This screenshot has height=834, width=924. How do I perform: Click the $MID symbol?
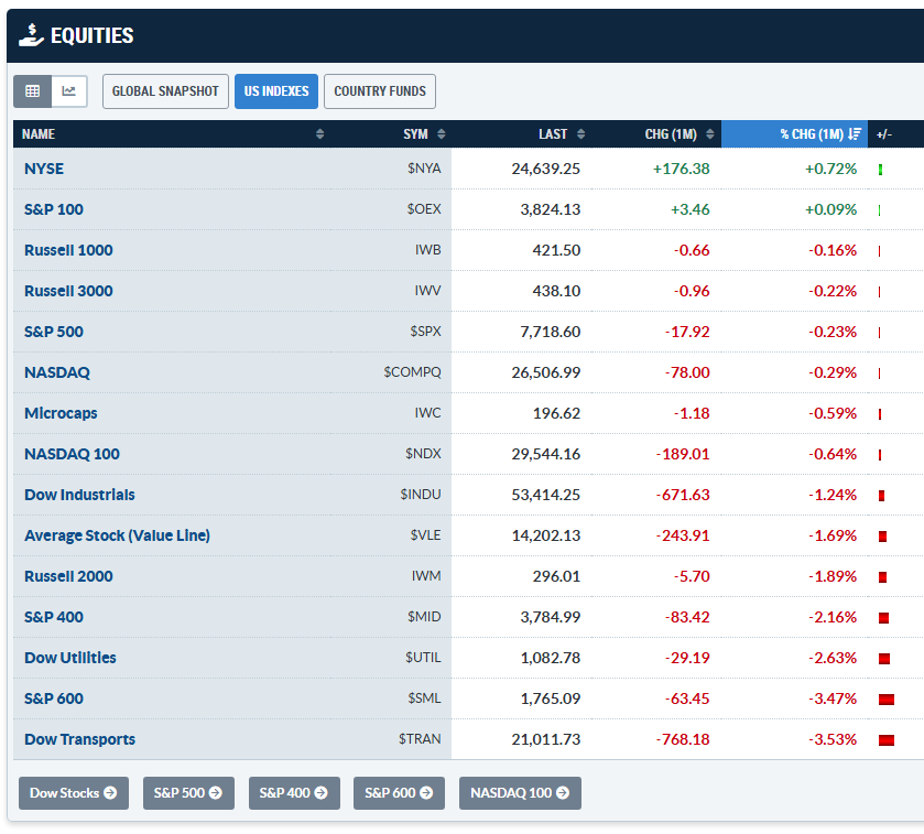424,617
